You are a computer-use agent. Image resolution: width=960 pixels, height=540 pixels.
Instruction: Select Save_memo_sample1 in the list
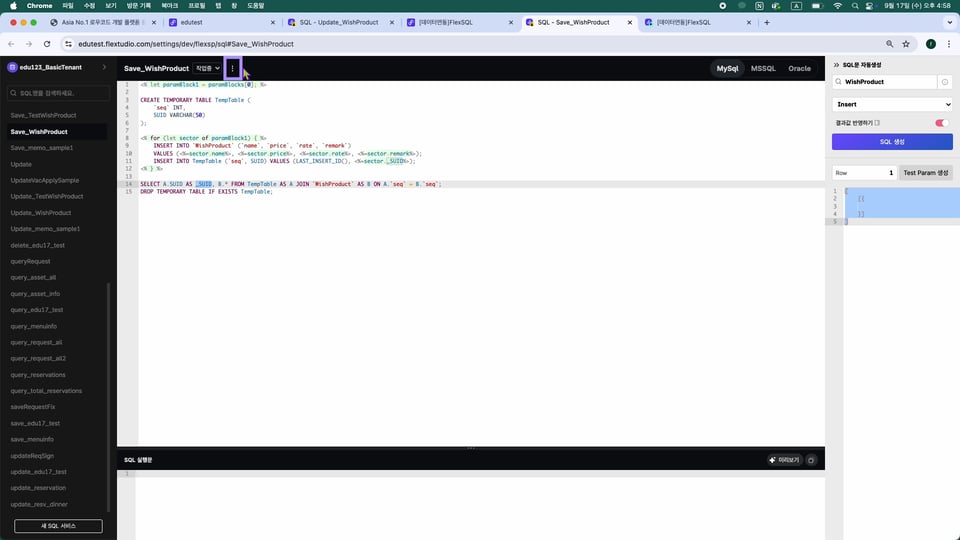tap(42, 148)
